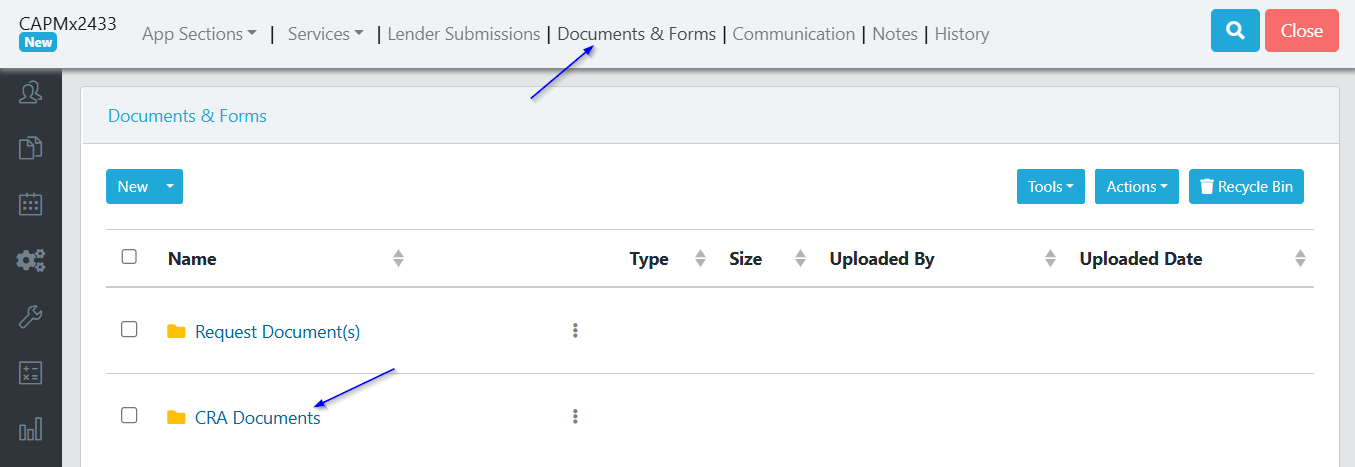Open the Tools dropdown menu

(x=1050, y=187)
